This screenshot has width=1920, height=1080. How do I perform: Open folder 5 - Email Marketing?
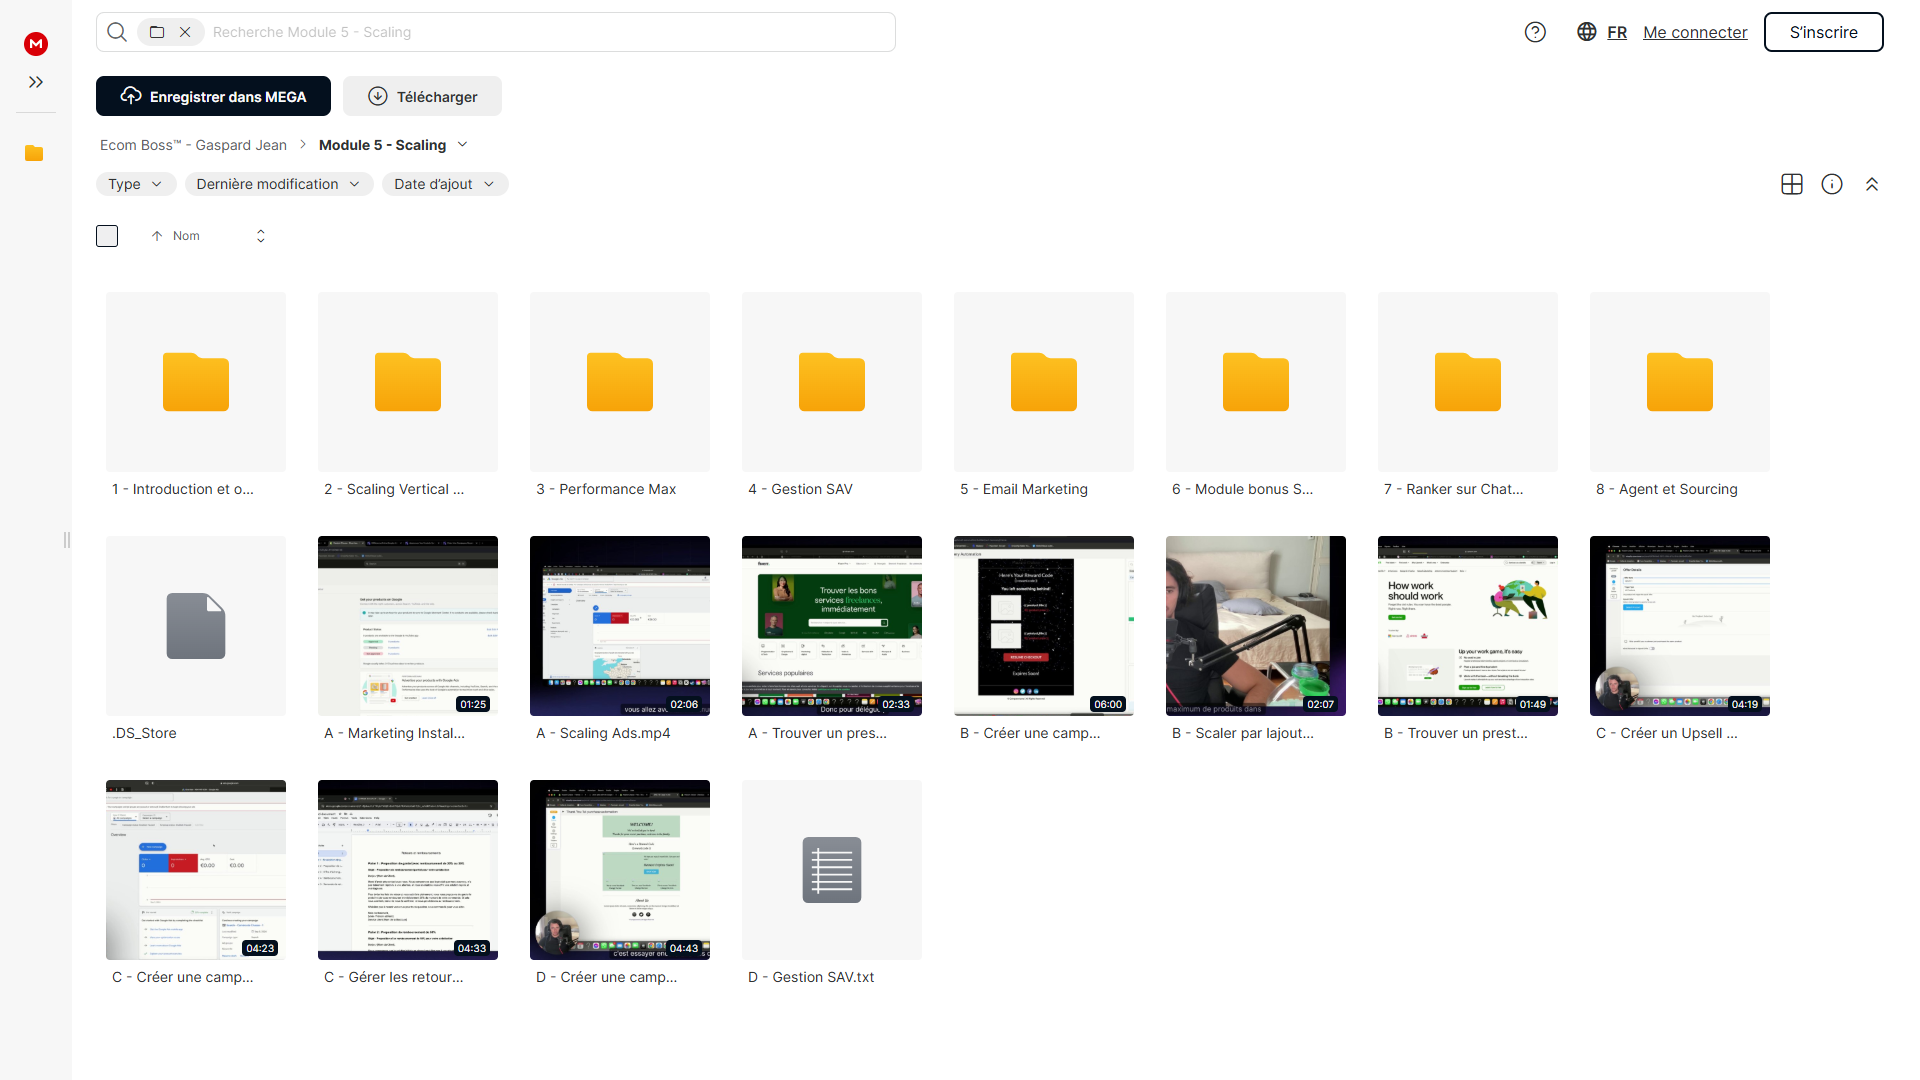tap(1044, 382)
